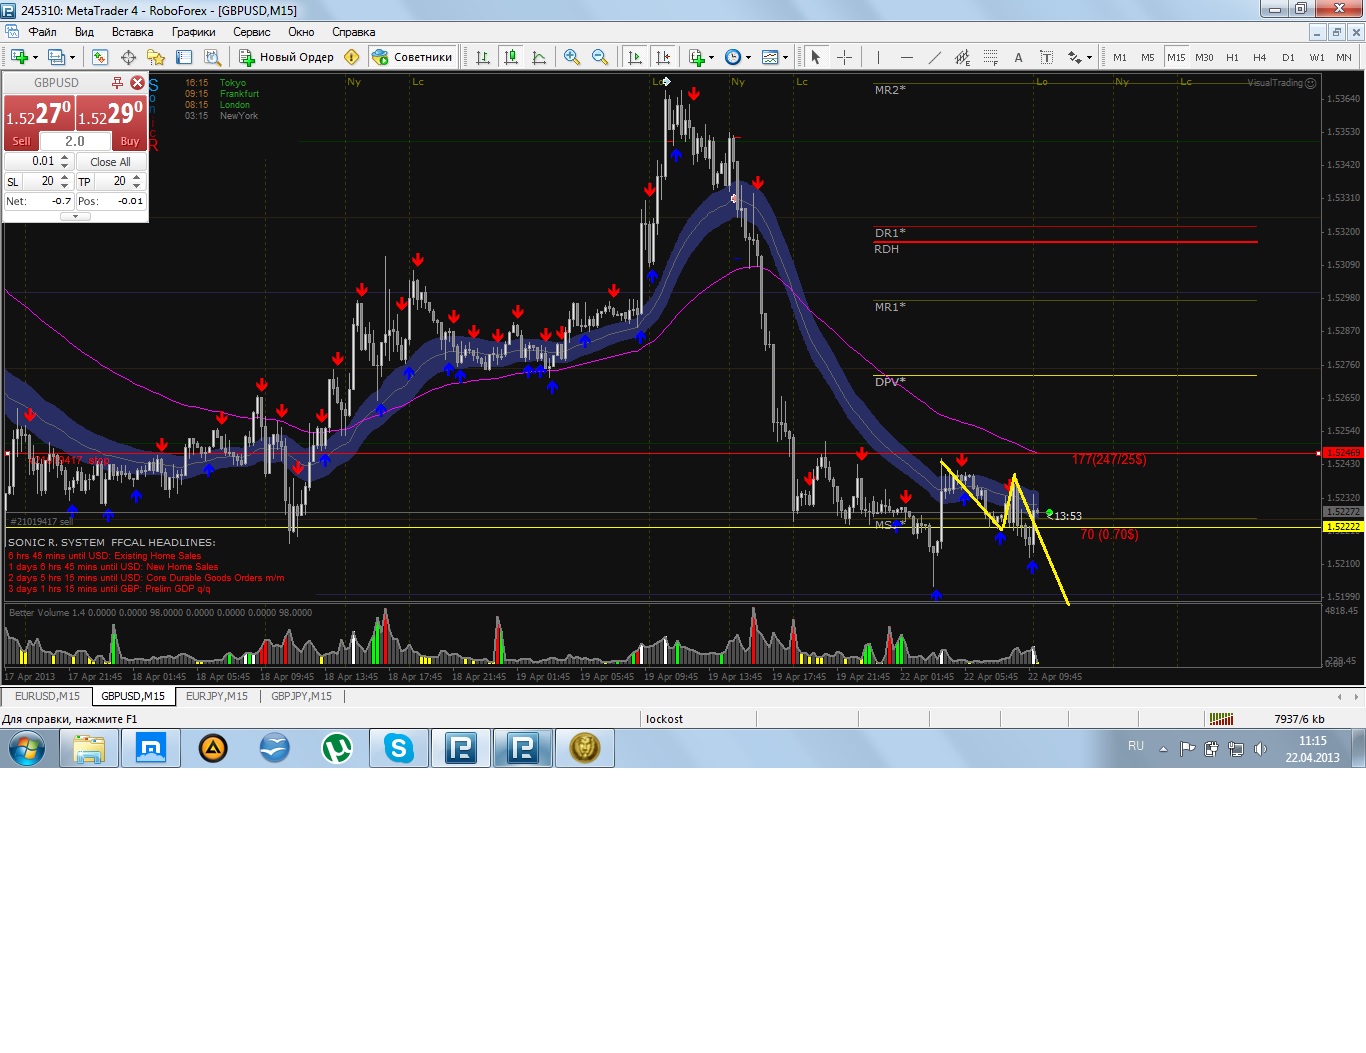
Task: Switch to the GBPJPY,M15 chart tab
Action: tap(301, 696)
